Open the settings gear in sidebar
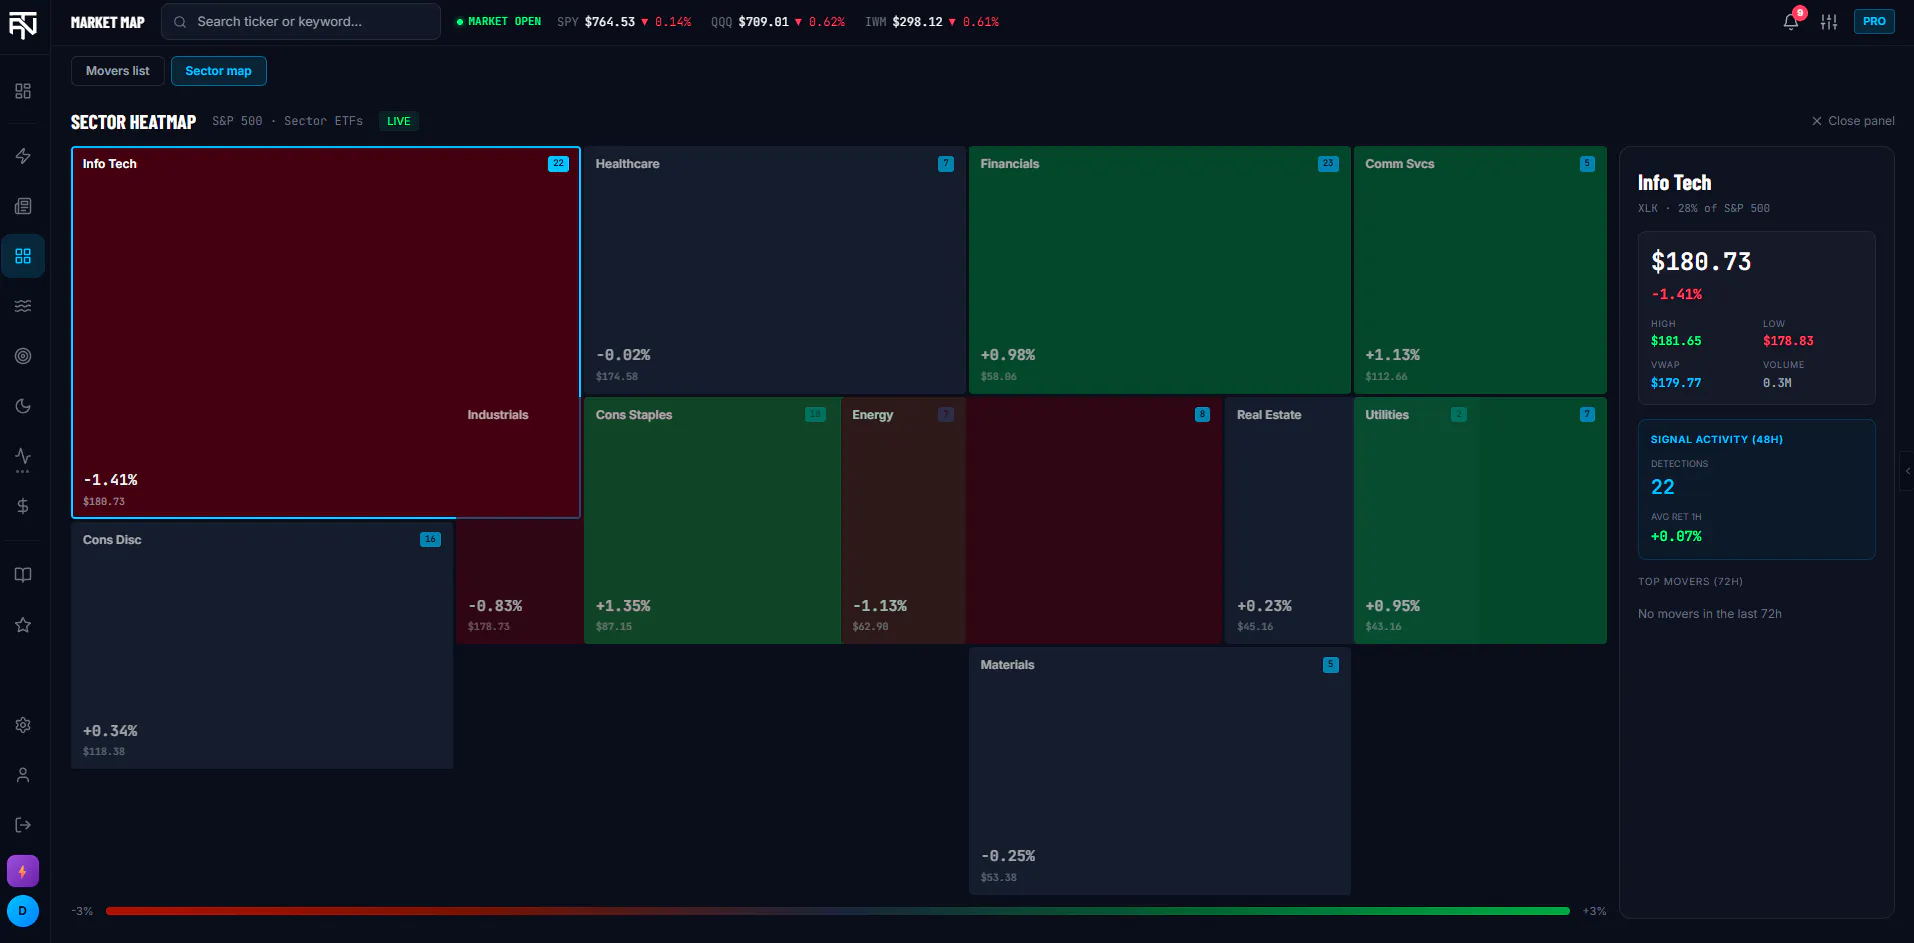This screenshot has height=943, width=1914. point(23,725)
